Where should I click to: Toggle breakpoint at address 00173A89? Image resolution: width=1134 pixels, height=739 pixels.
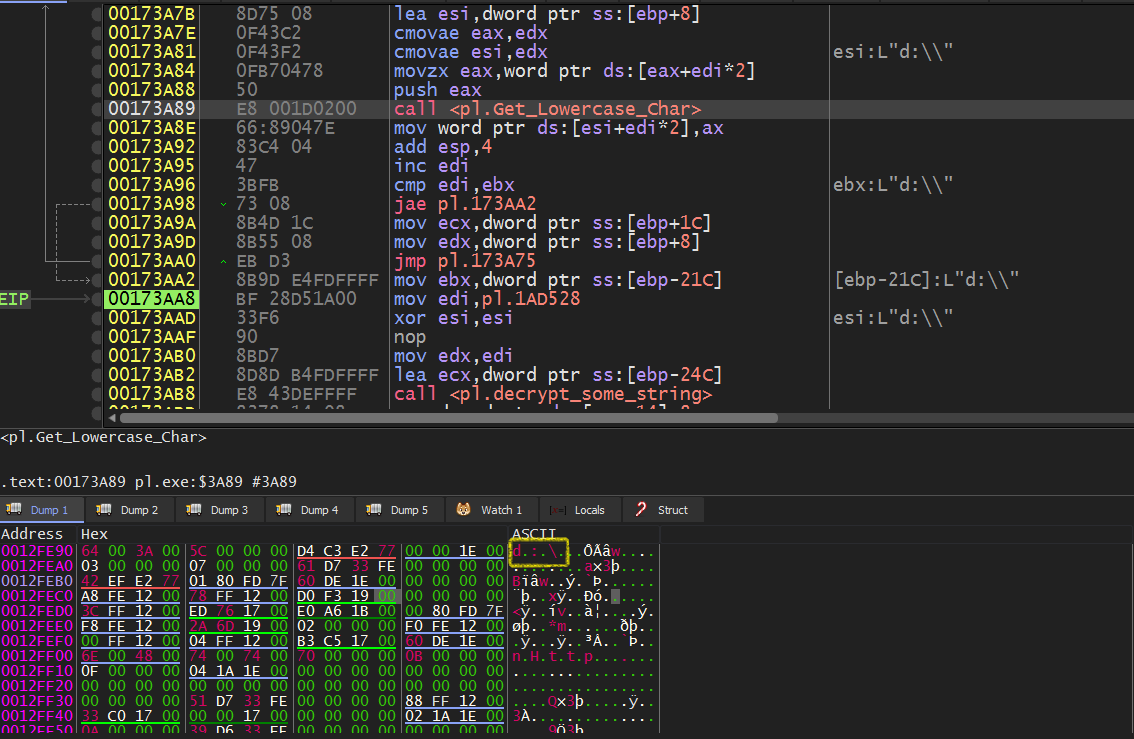[x=96, y=108]
